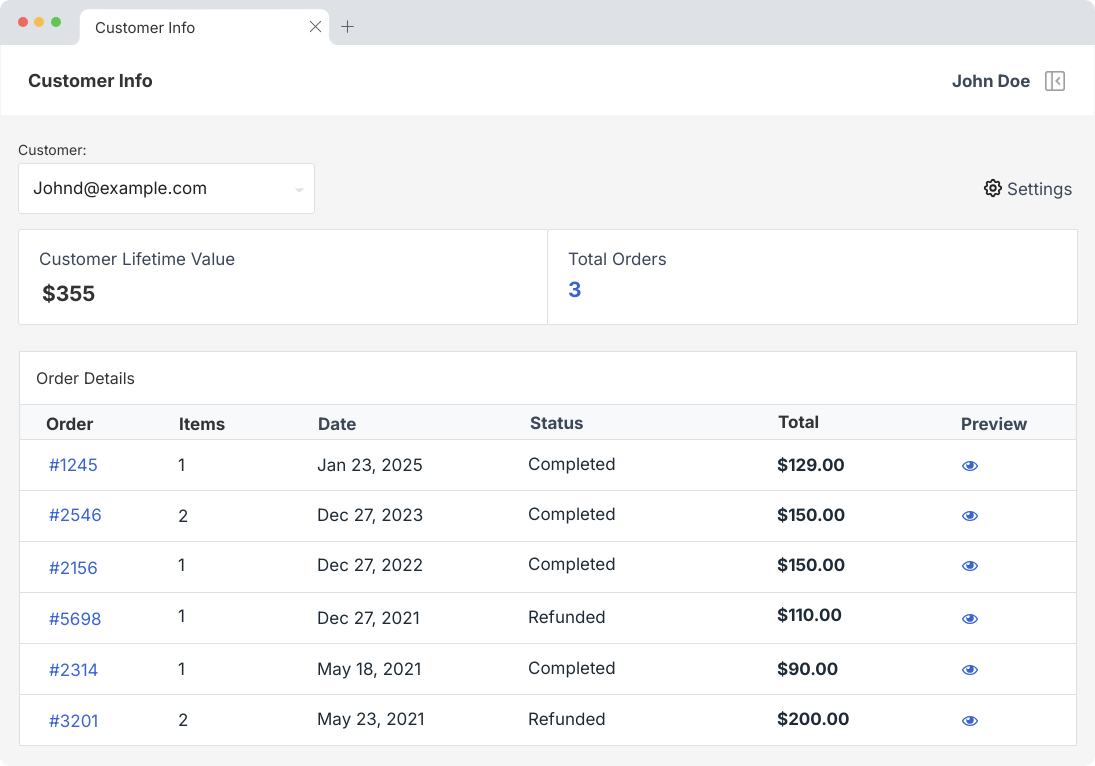Viewport: 1095px width, 766px height.
Task: Open the Settings gear icon
Action: coord(992,188)
